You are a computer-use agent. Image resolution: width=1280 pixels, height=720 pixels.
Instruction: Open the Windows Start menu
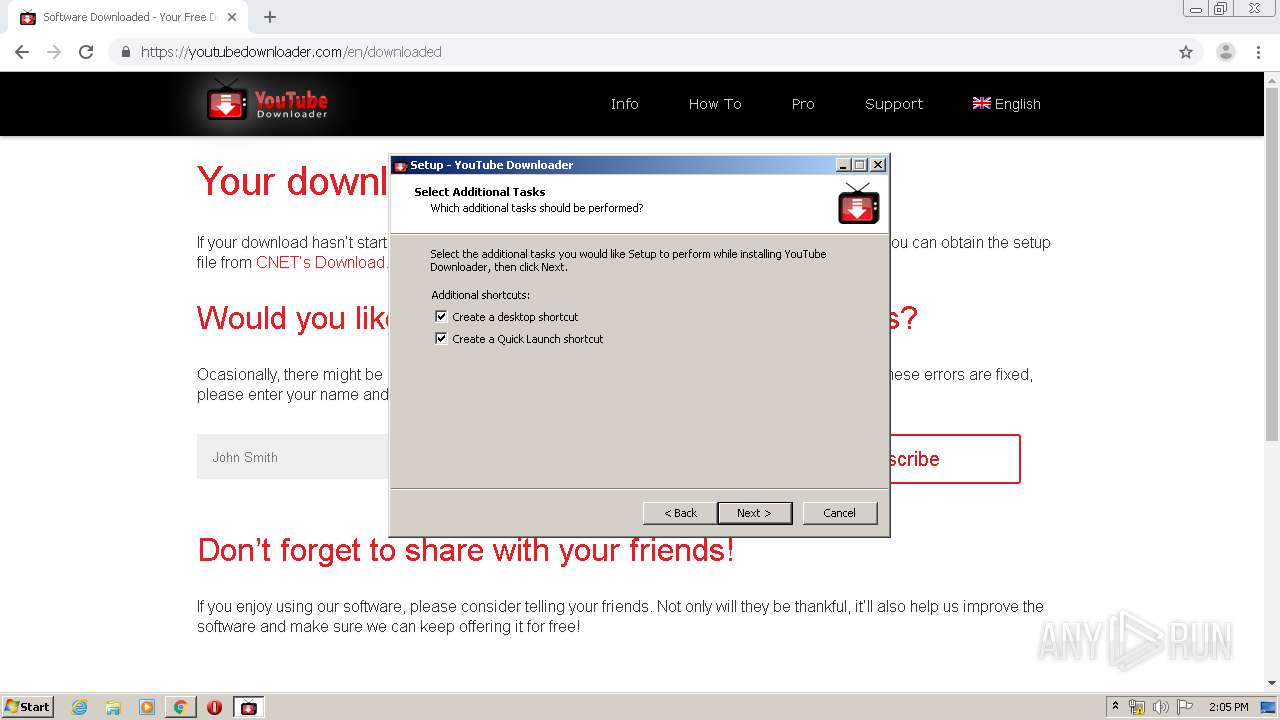(28, 707)
